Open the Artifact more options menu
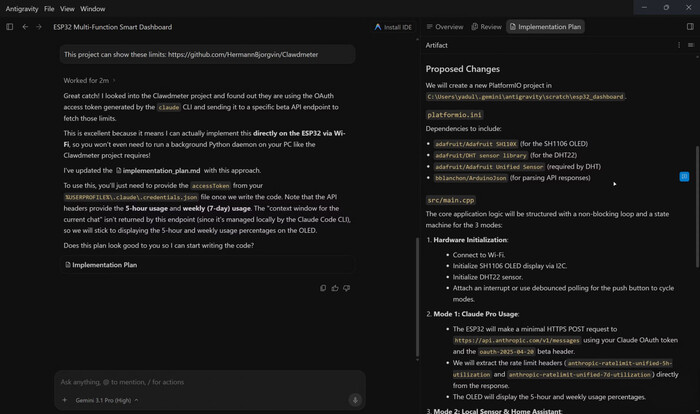700x414 pixels. tap(679, 45)
